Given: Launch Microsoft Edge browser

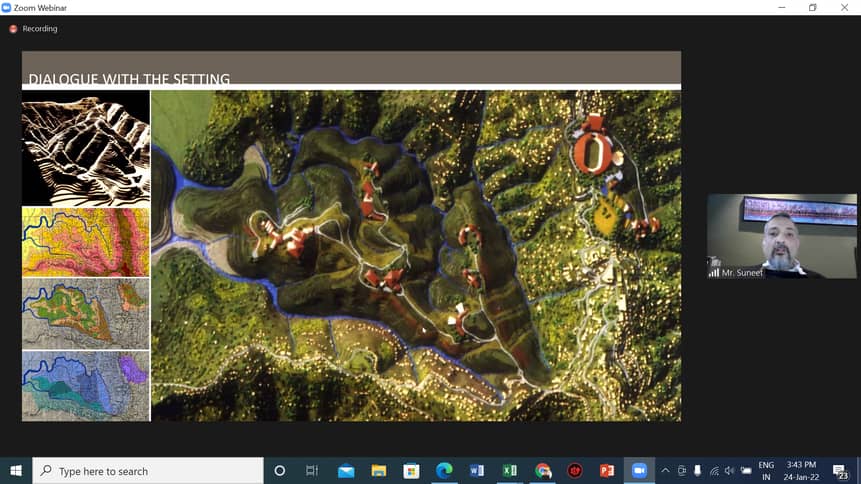Looking at the screenshot, I should tap(443, 471).
